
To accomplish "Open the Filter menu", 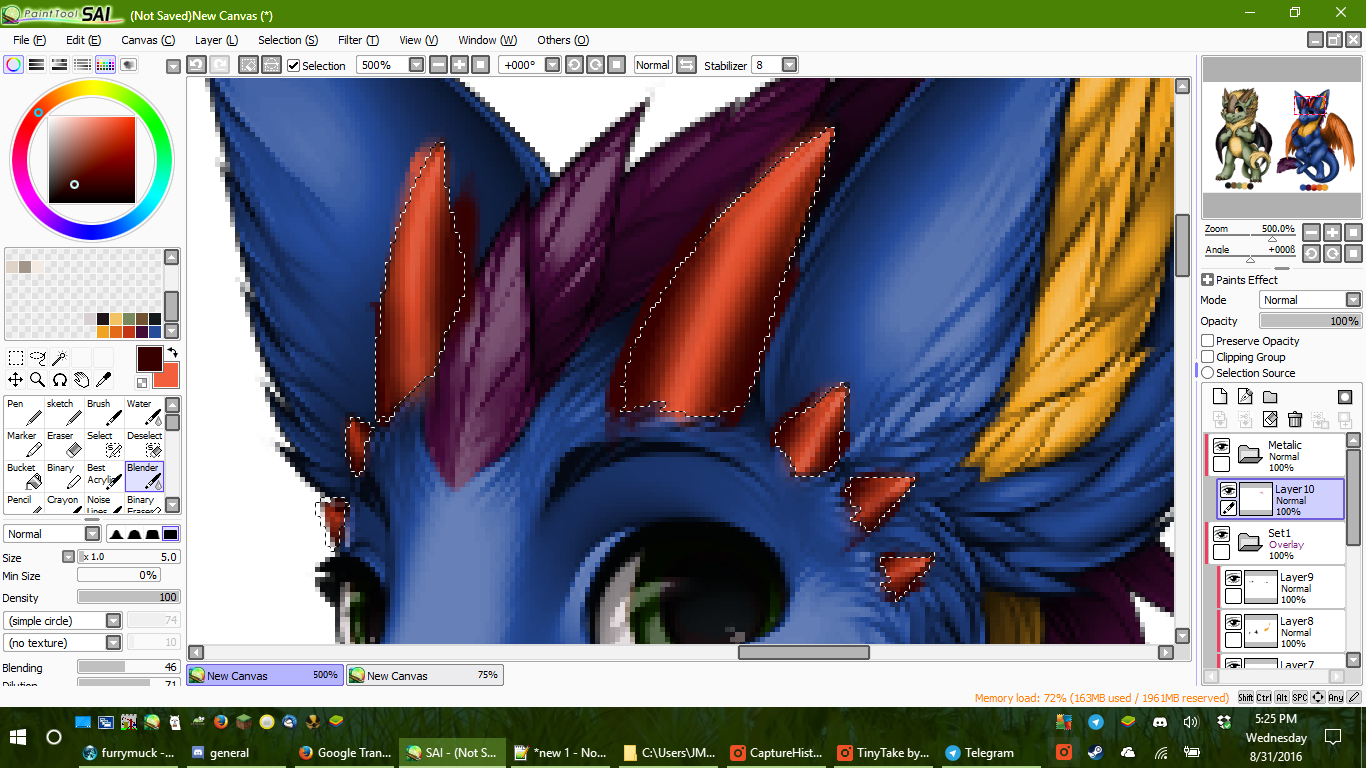I will [x=357, y=40].
